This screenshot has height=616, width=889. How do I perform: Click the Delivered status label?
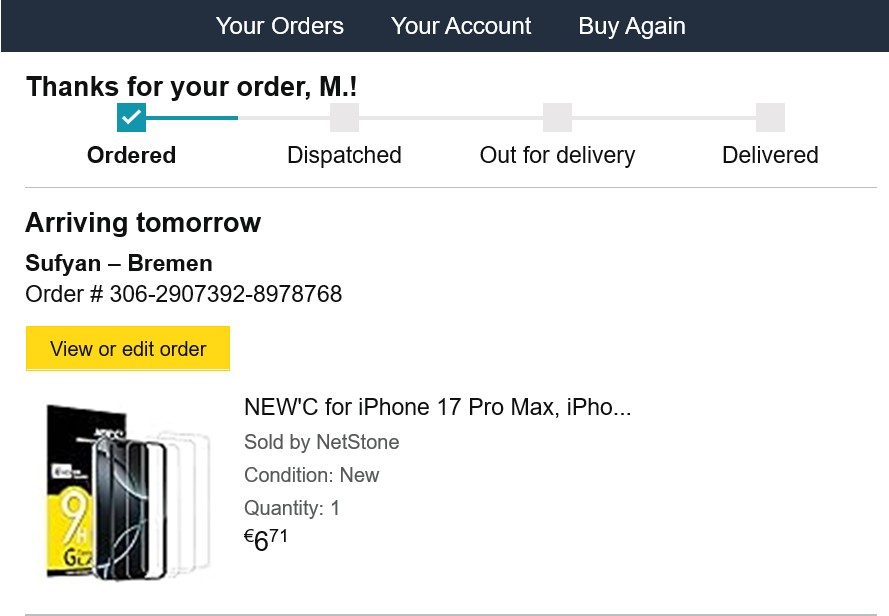(770, 155)
